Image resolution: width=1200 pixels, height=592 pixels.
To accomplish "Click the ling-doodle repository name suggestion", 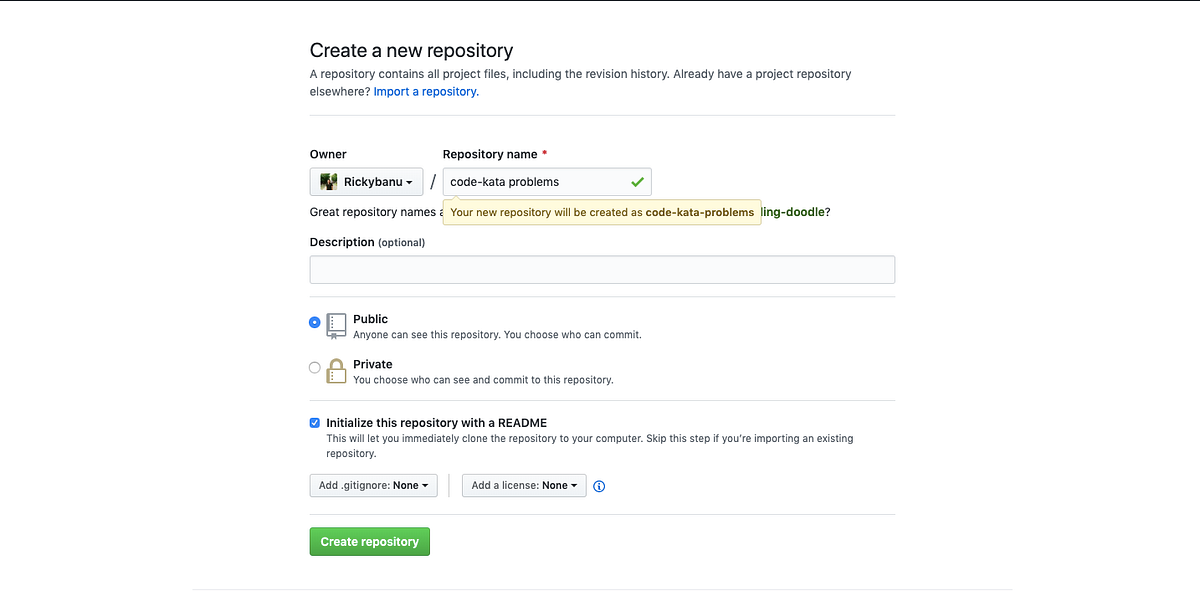I will click(x=793, y=211).
